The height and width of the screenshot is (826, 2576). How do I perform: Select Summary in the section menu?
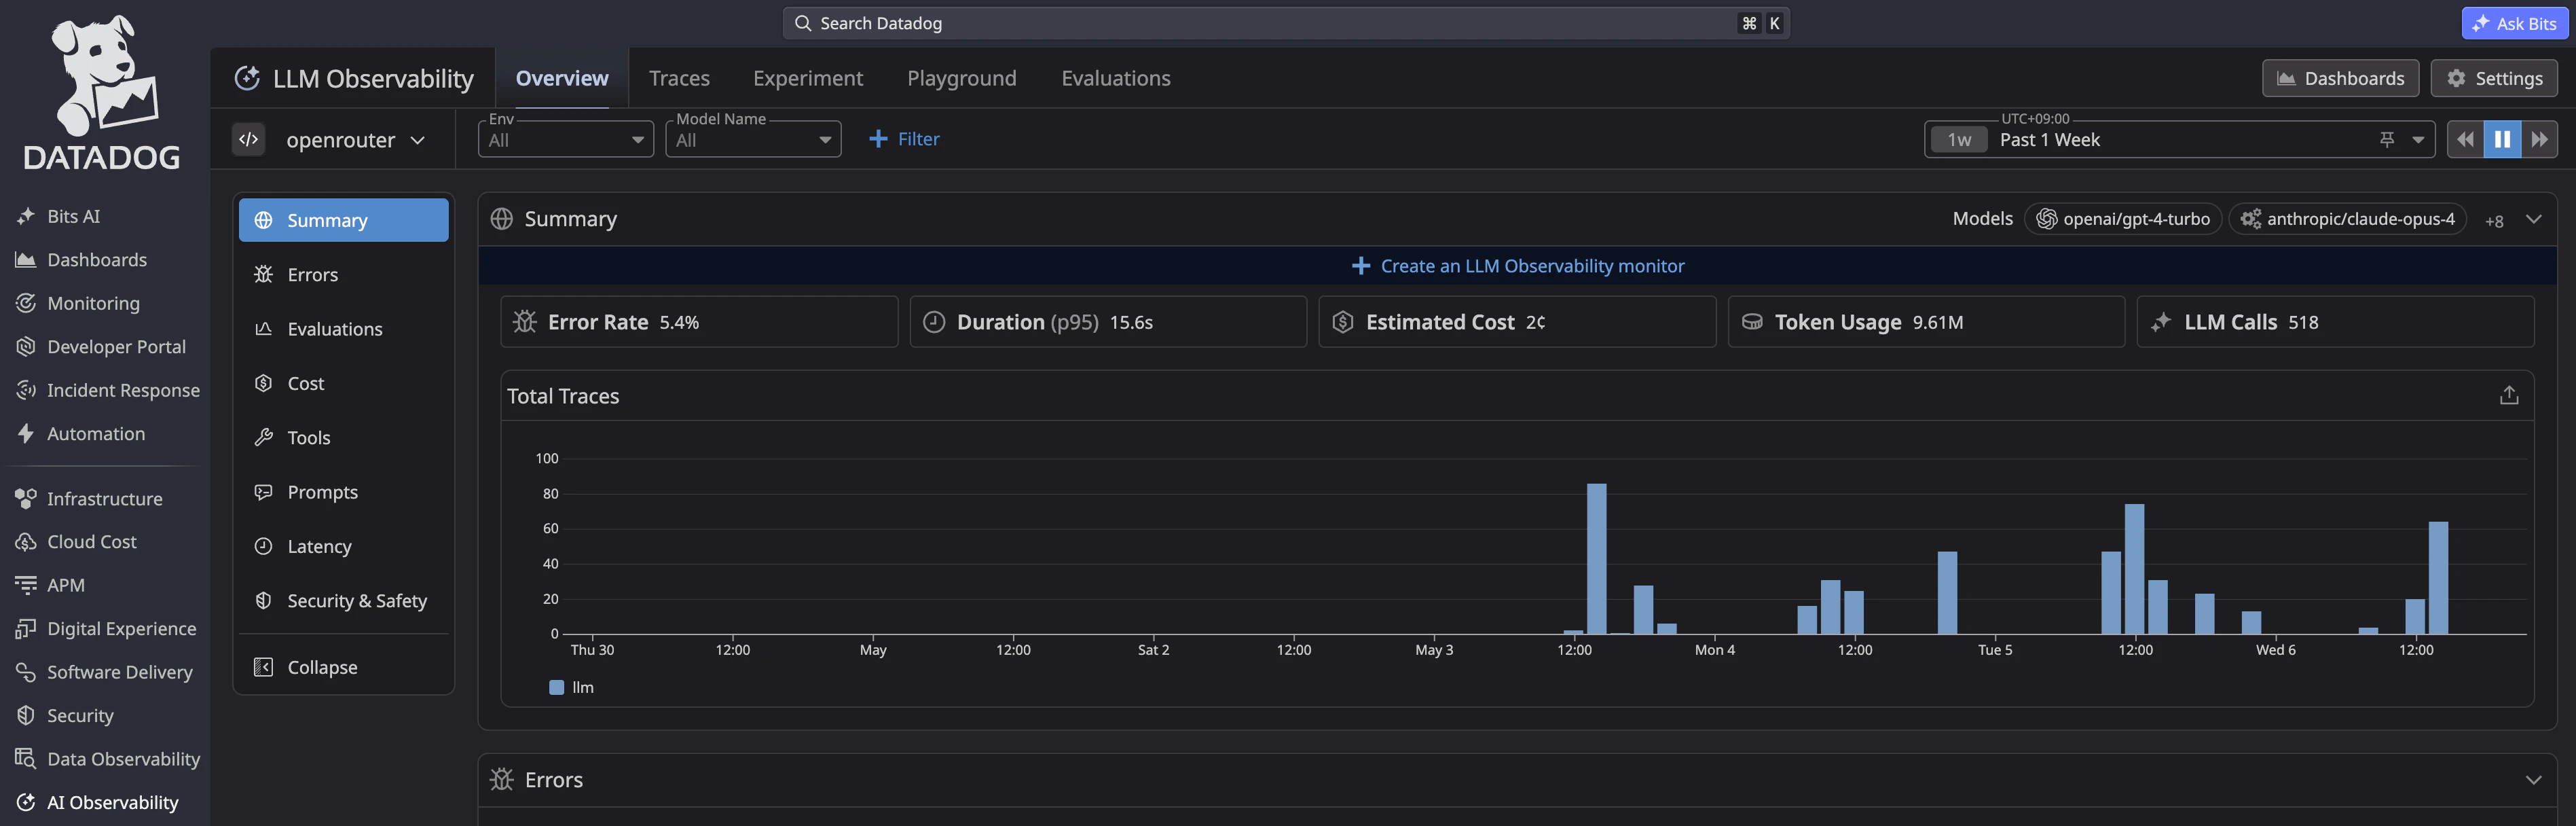[x=343, y=220]
